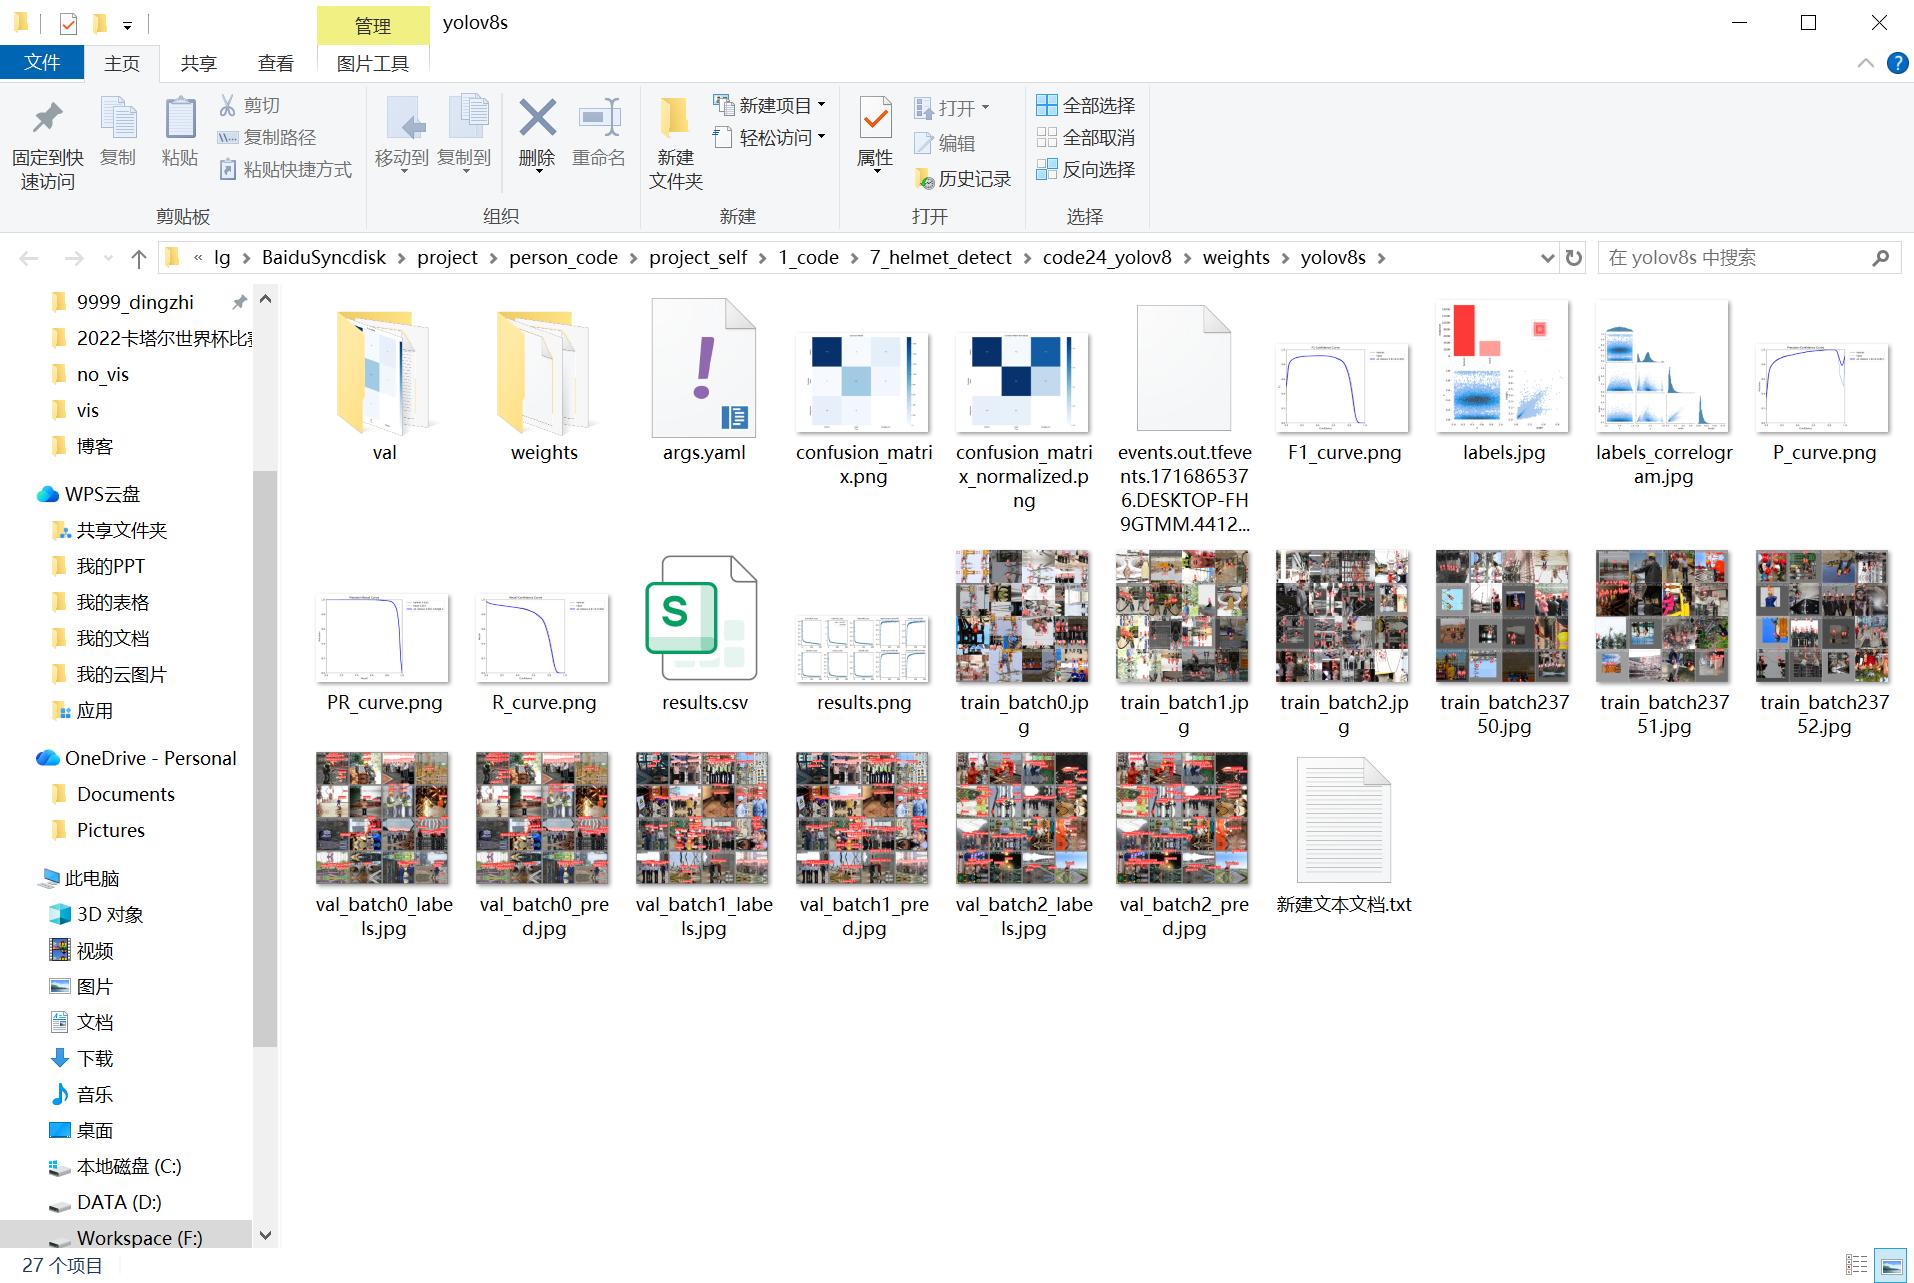Viewport: 1914px width, 1283px height.
Task: Click the 管理 contextual tab
Action: pos(373,26)
